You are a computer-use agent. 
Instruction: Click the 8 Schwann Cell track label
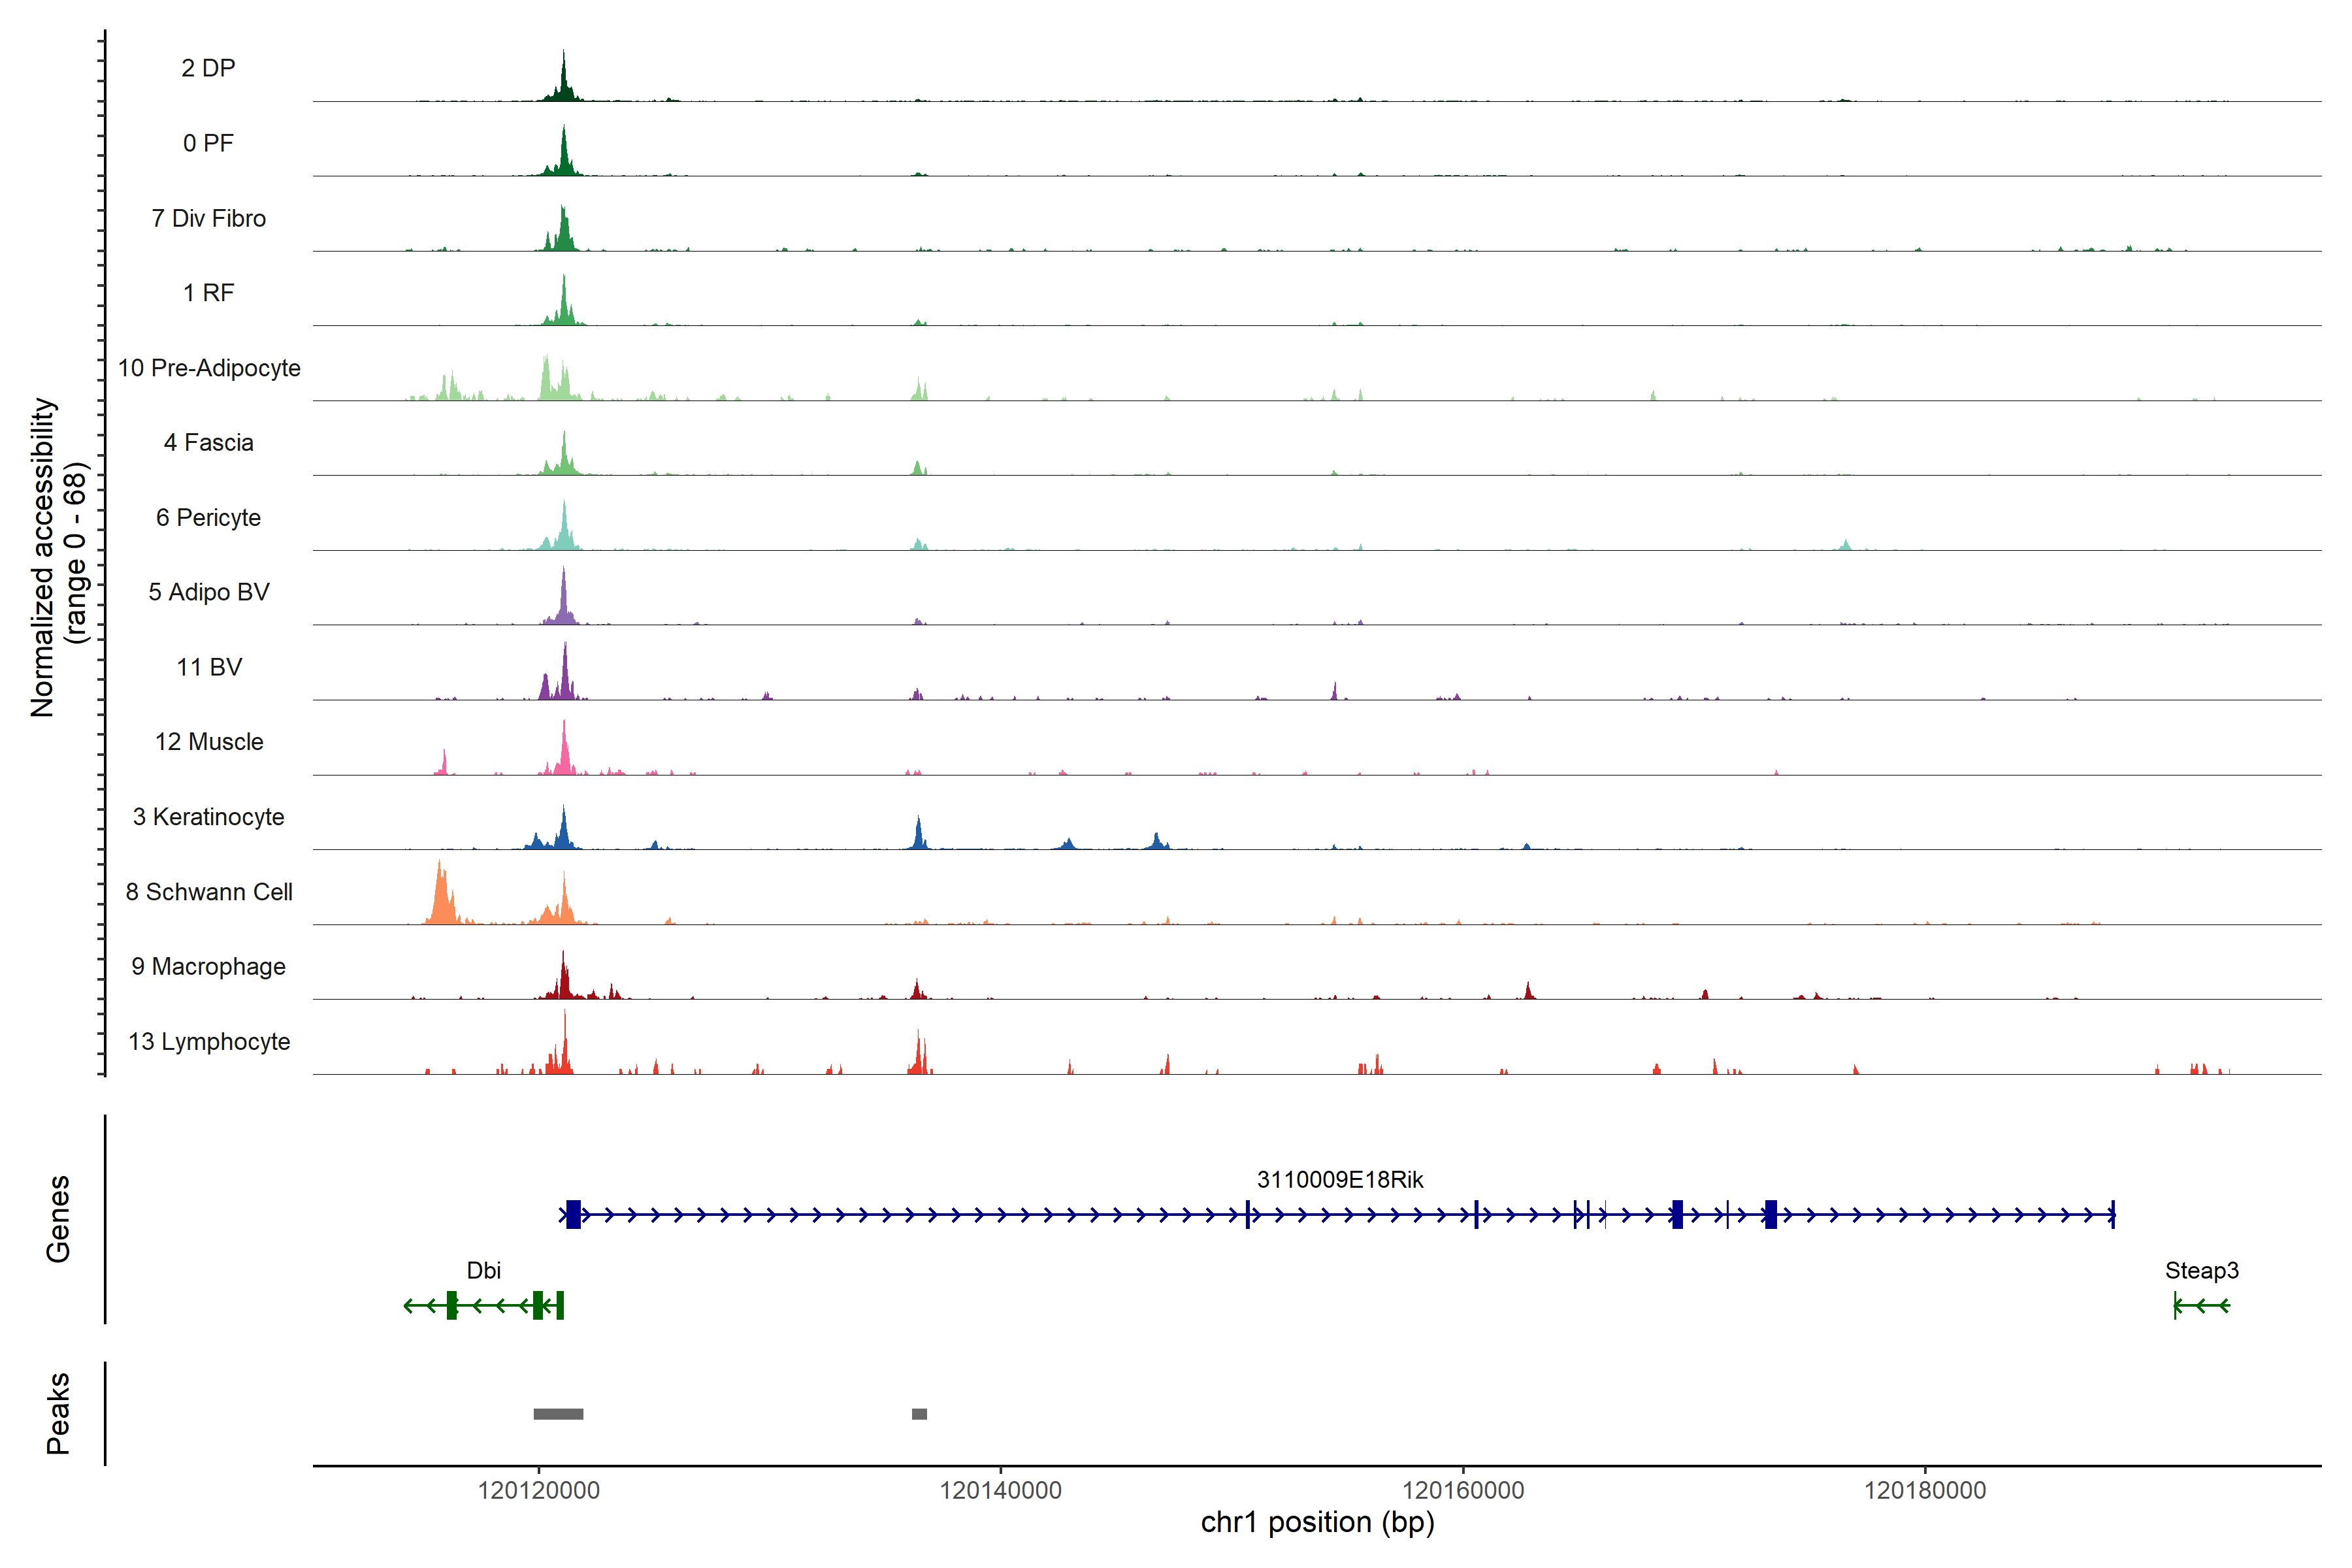pos(209,892)
